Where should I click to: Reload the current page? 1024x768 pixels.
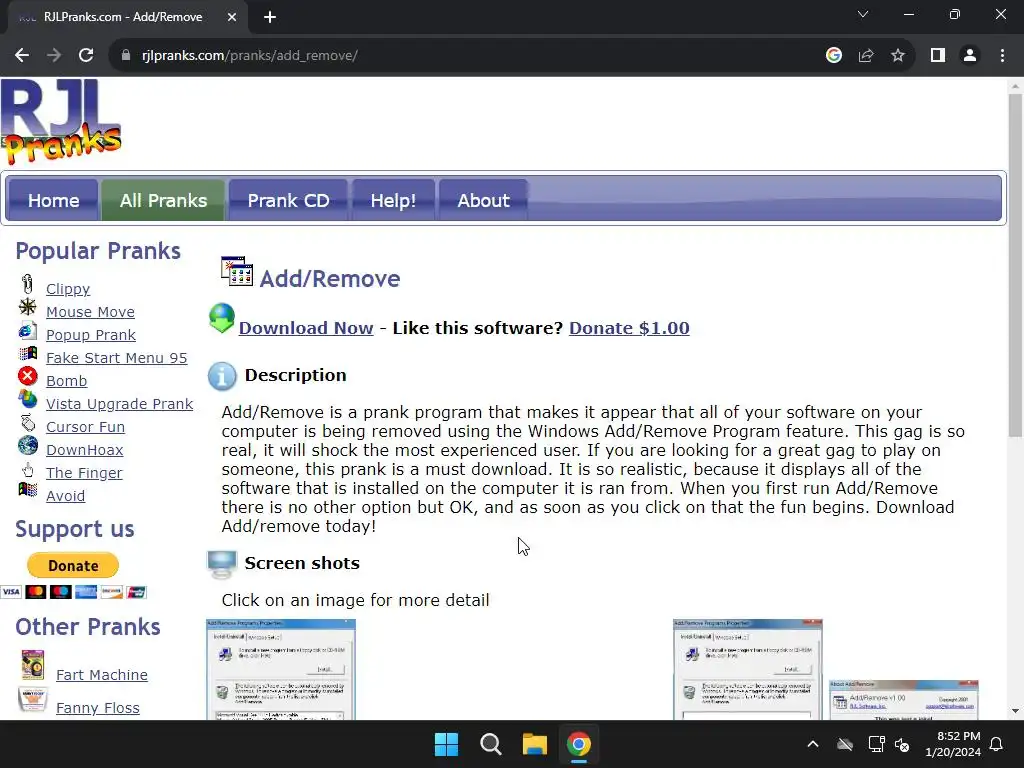pos(86,56)
